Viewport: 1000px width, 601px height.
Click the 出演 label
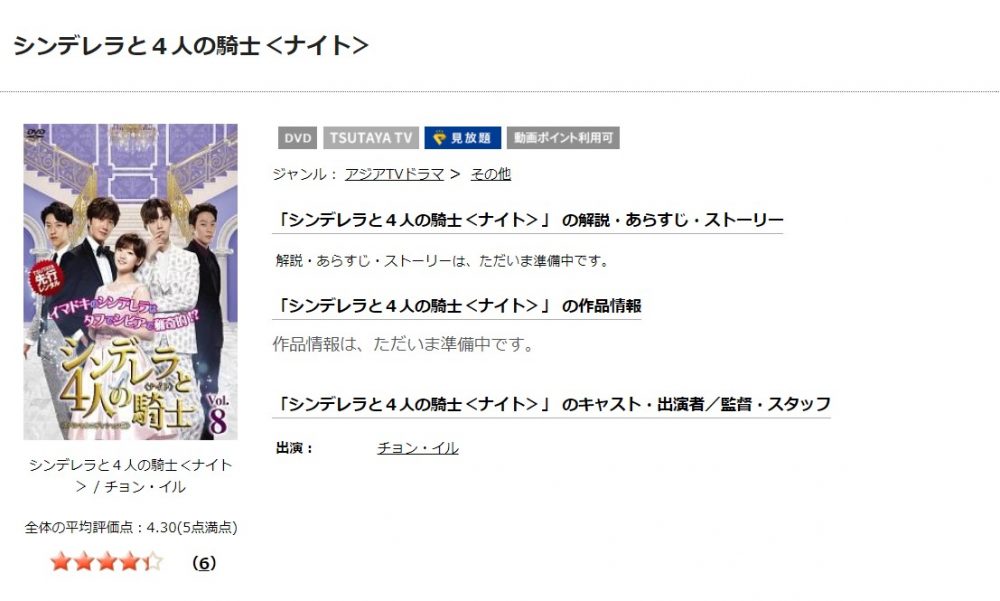click(295, 449)
